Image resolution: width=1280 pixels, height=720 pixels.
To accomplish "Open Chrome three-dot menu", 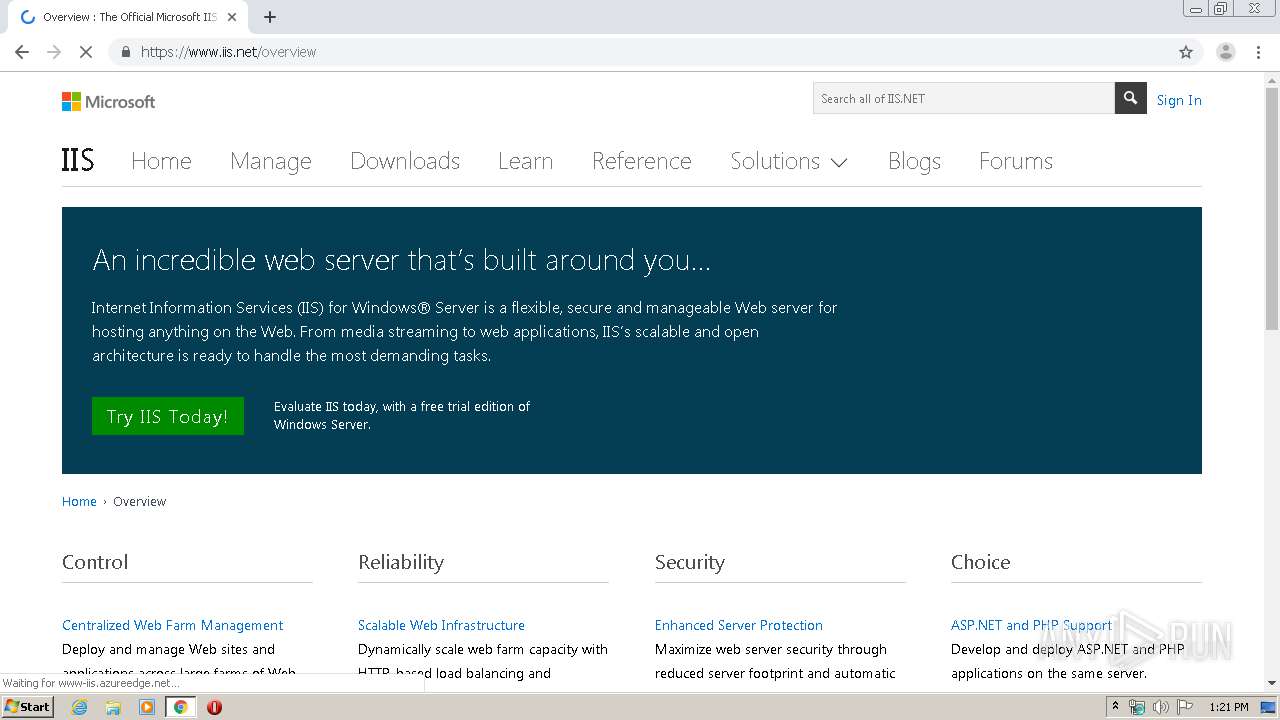I will pyautogui.click(x=1259, y=52).
